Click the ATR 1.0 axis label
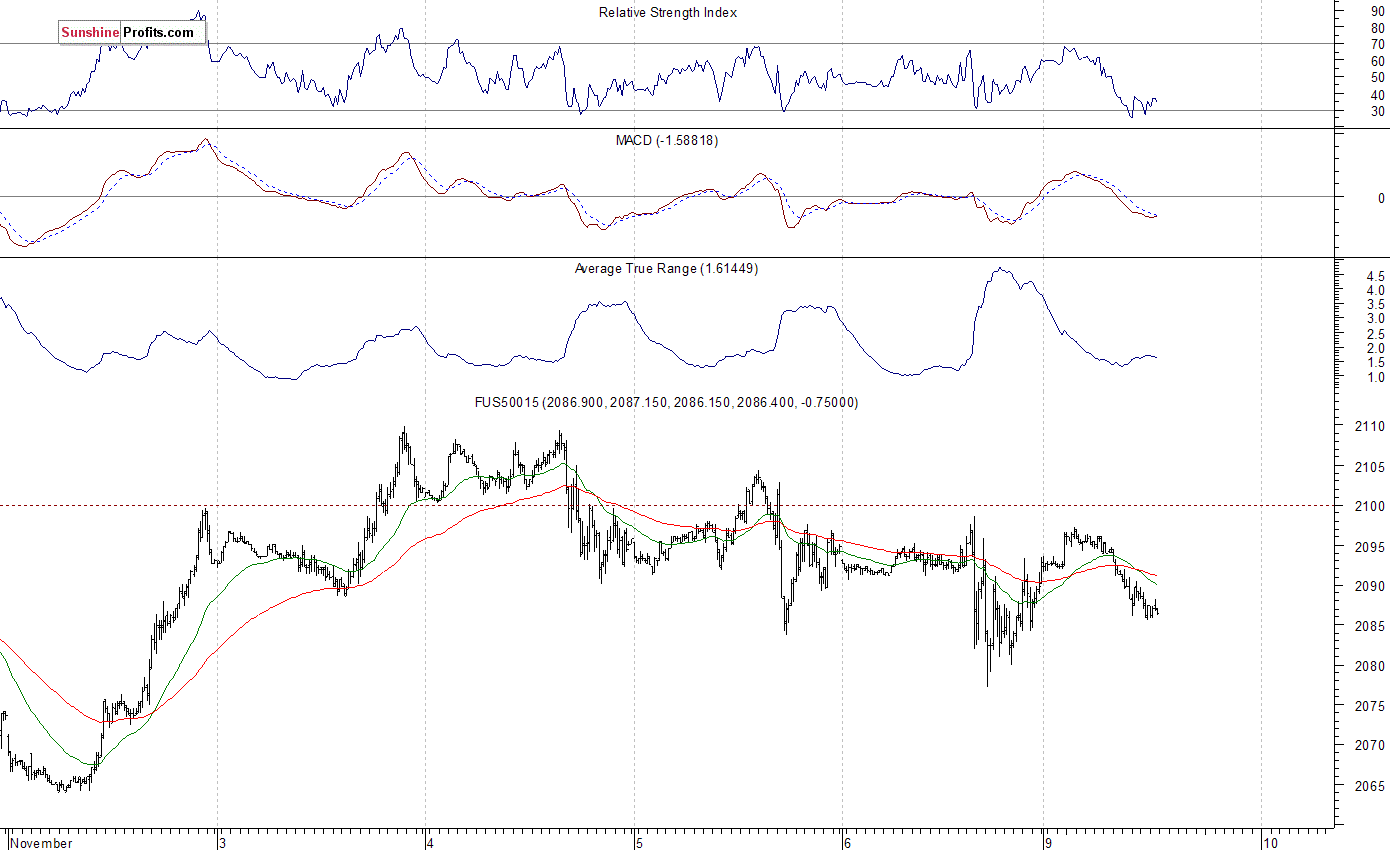Screen dimensions: 1390x850 1375,378
